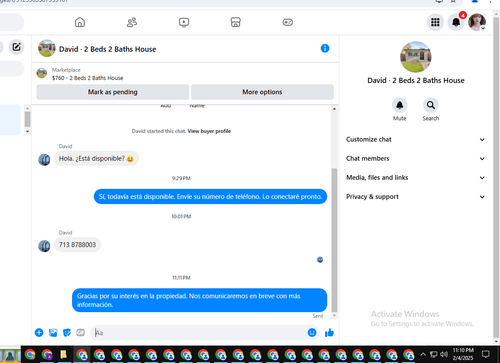
Task: Choose a GIF icon
Action: point(81,332)
